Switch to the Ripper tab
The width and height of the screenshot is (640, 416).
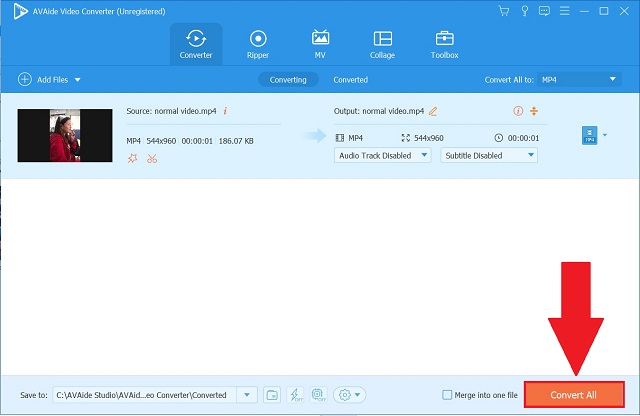tap(258, 44)
